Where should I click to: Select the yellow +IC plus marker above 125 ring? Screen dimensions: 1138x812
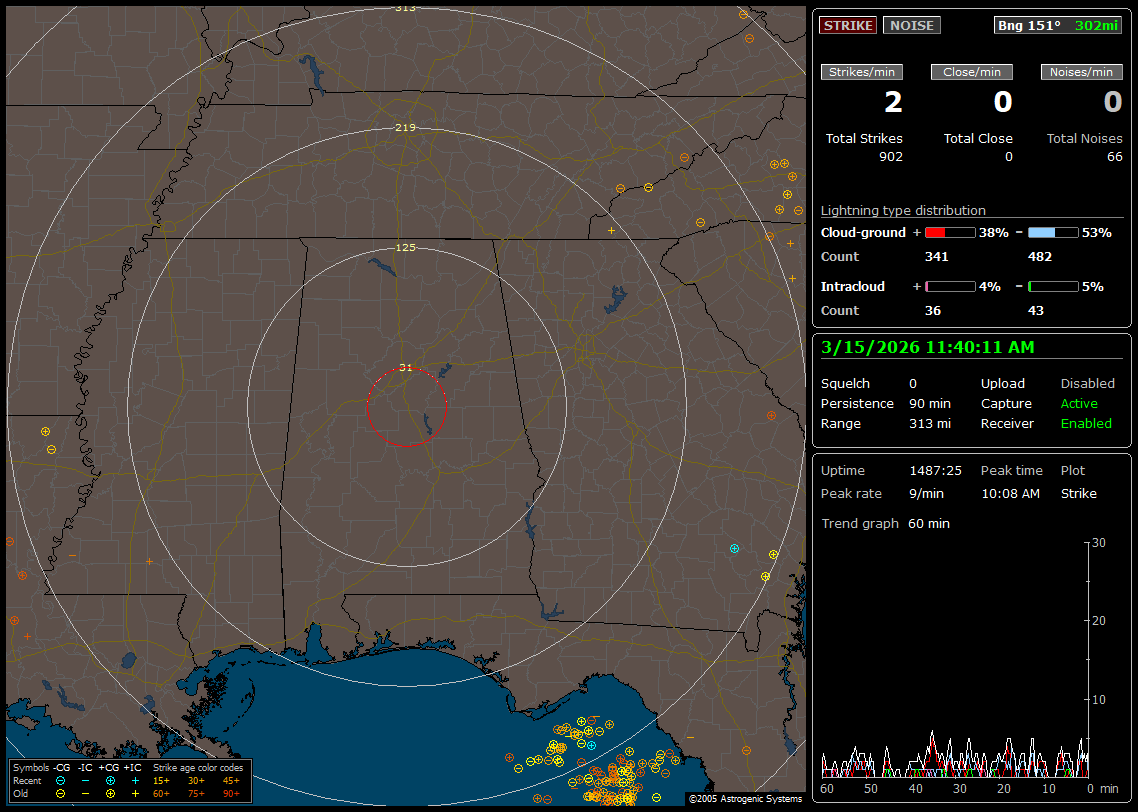coord(611,231)
